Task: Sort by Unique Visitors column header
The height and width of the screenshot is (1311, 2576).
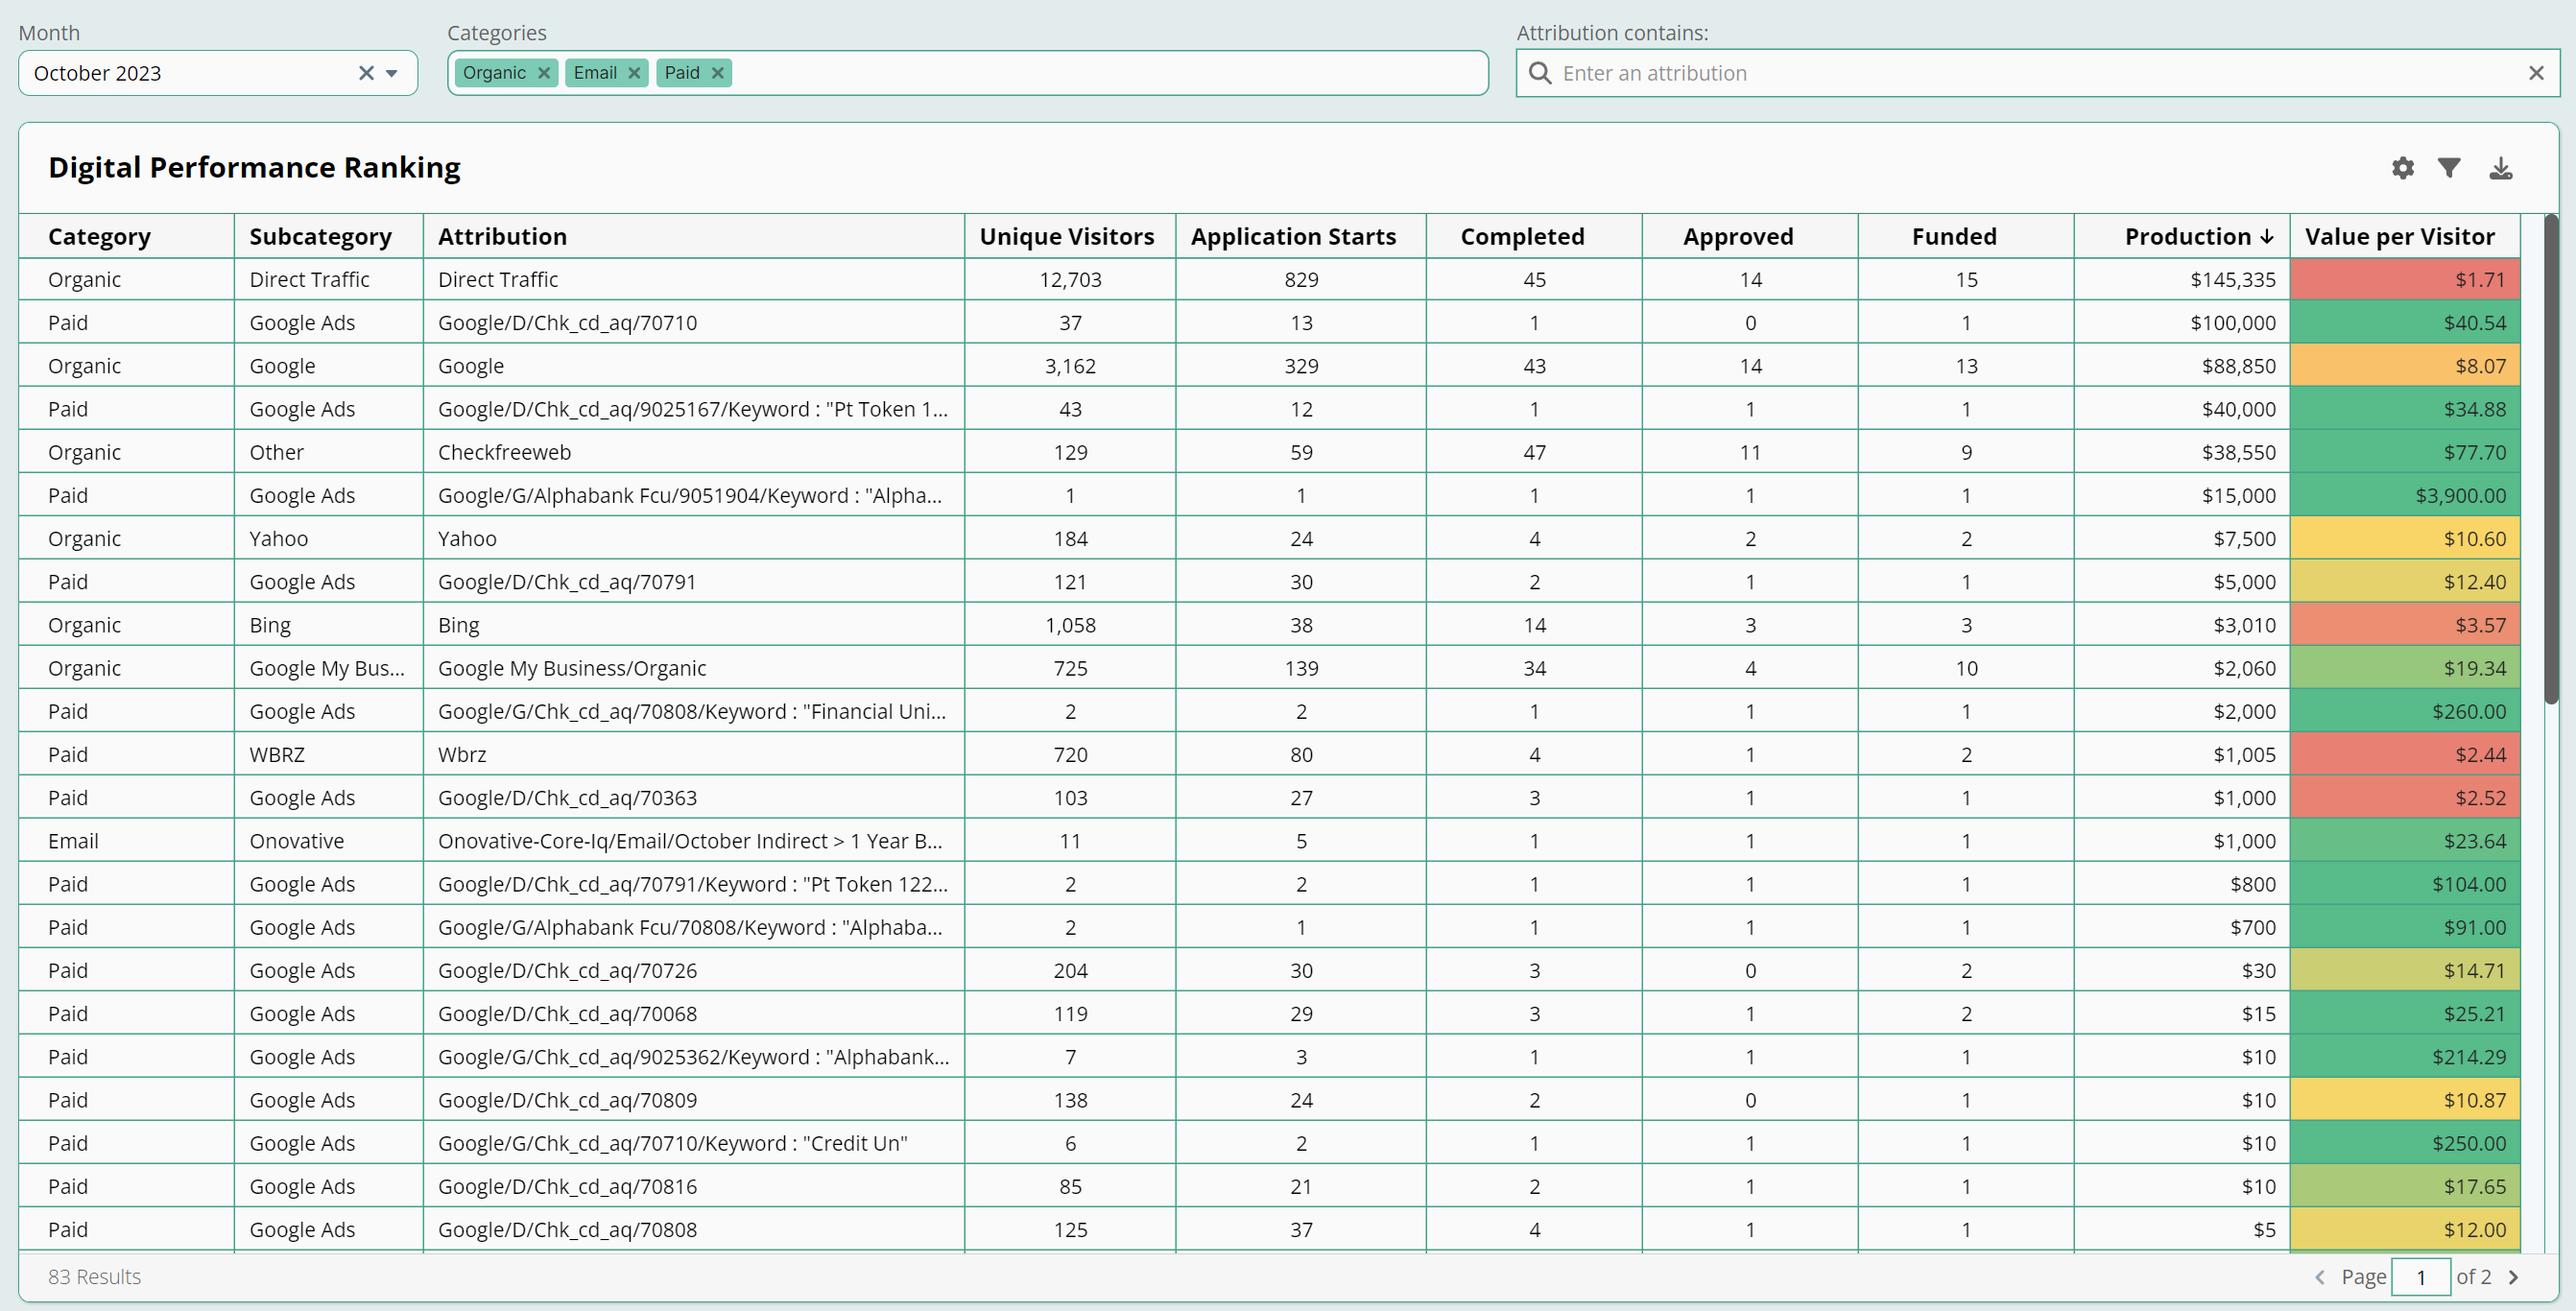Action: [1066, 237]
